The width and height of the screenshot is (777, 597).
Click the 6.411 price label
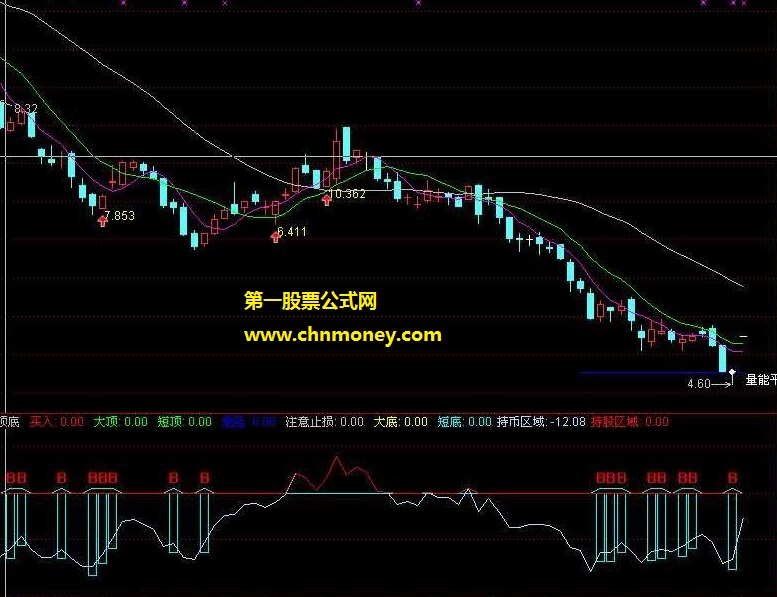292,231
